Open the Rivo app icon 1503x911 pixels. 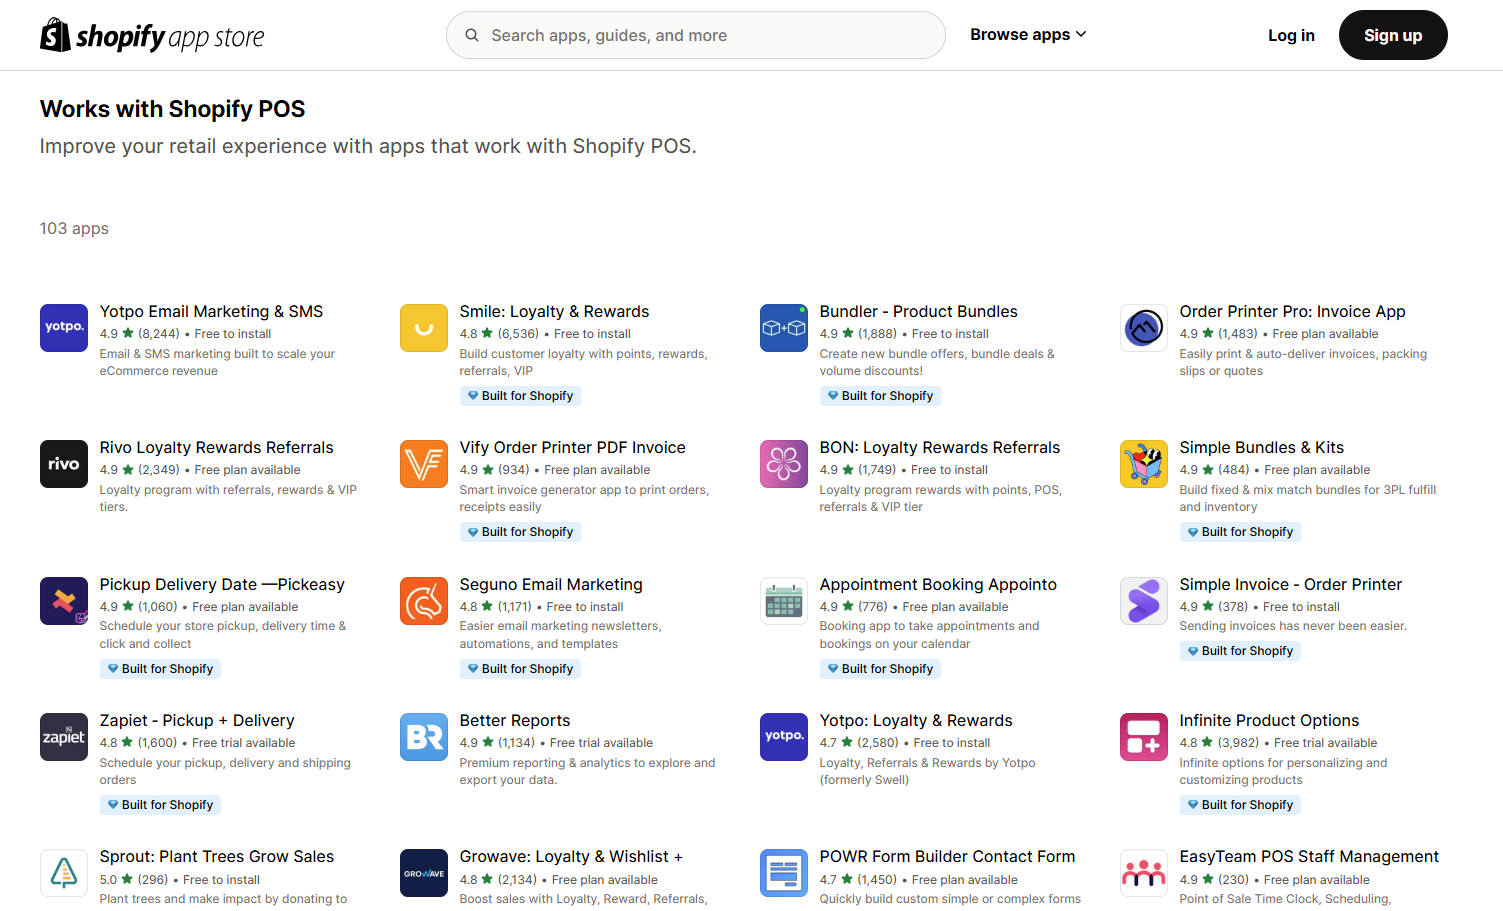pyautogui.click(x=64, y=464)
